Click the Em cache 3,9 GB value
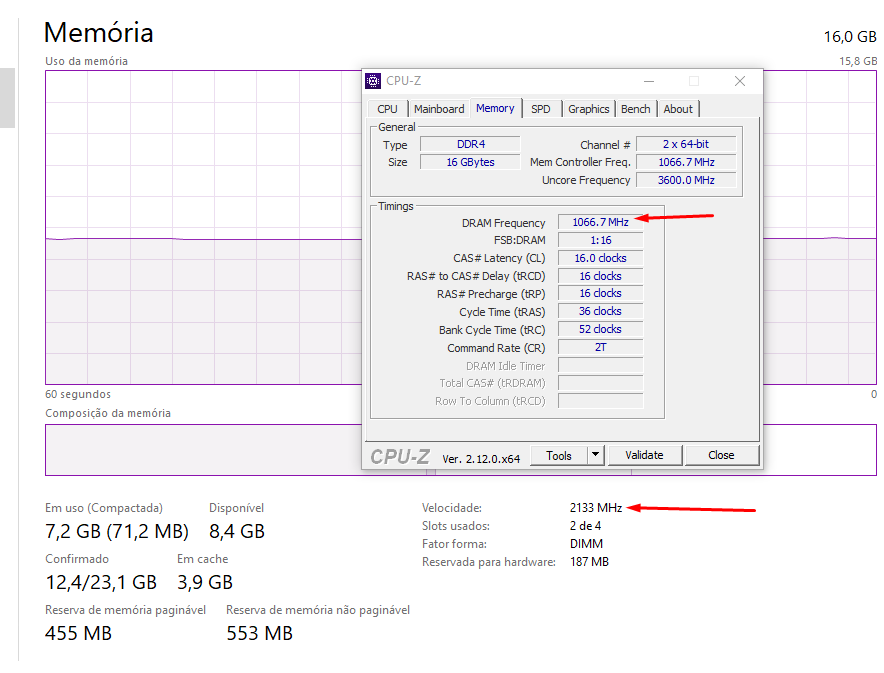 tap(205, 582)
